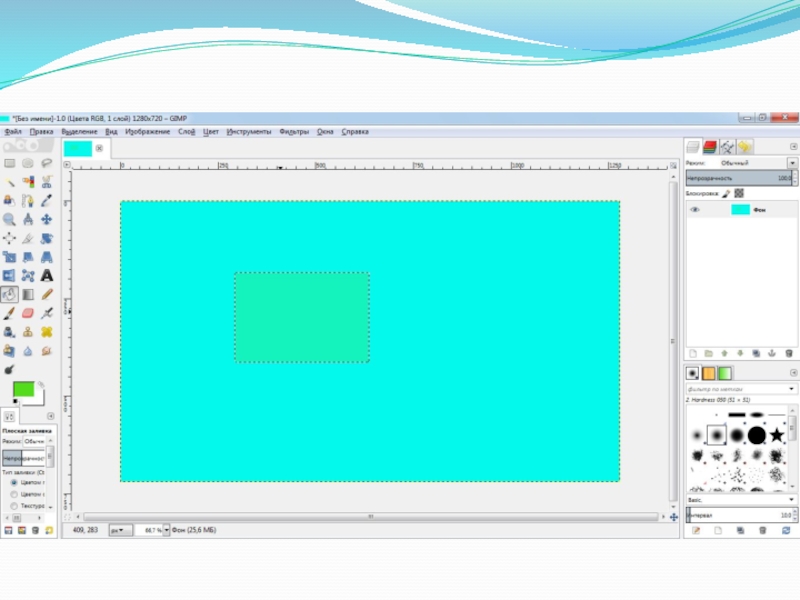Expand the brush tag filter dropdown
The width and height of the screenshot is (800, 600).
pyautogui.click(x=792, y=387)
